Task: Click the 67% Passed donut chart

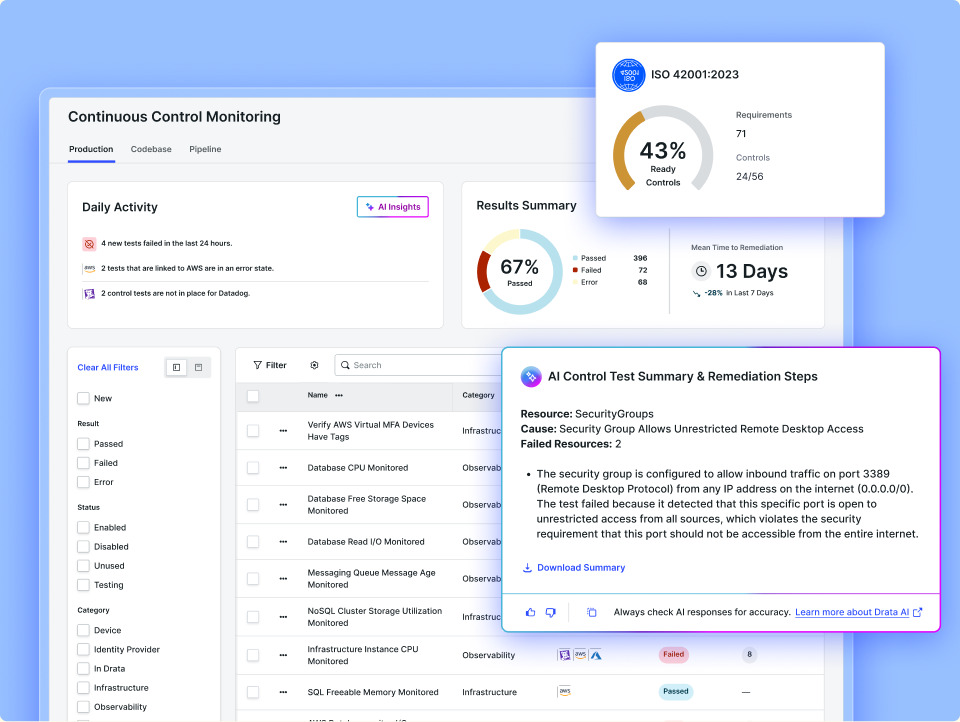Action: [x=519, y=271]
